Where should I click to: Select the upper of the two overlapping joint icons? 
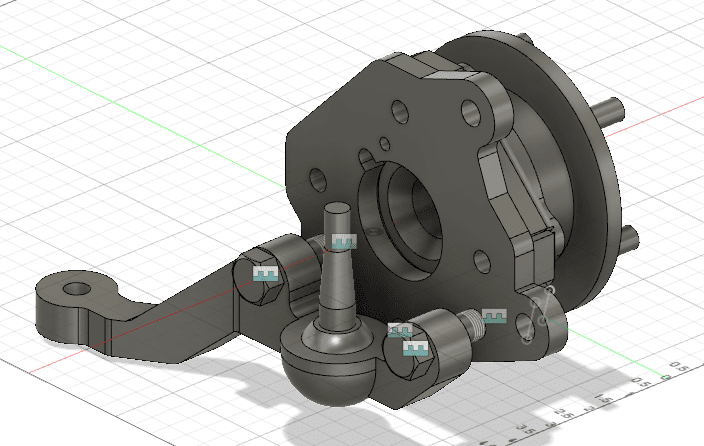(x=401, y=330)
